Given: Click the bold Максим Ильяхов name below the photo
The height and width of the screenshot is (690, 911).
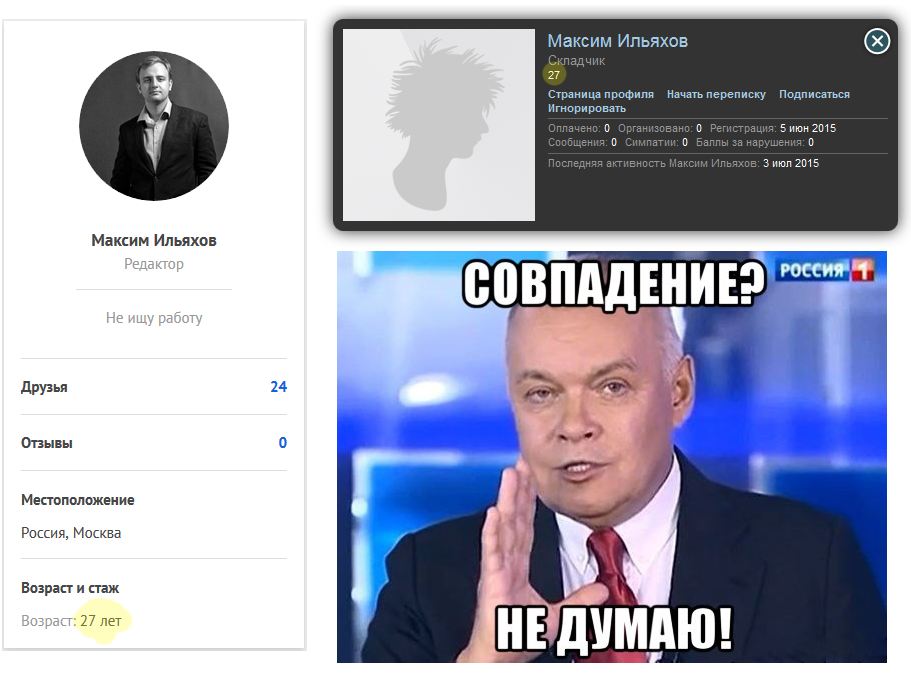Looking at the screenshot, I should [154, 240].
